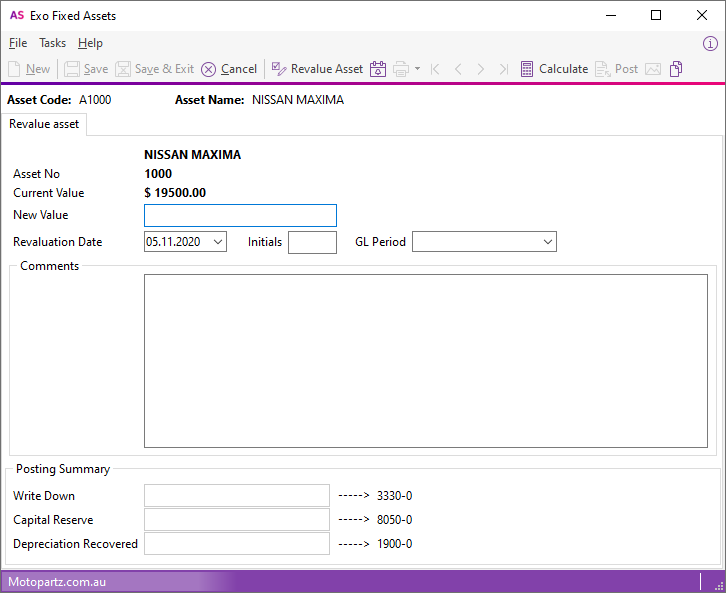Click the printer icon in toolbar
Image resolution: width=726 pixels, height=593 pixels.
(401, 69)
